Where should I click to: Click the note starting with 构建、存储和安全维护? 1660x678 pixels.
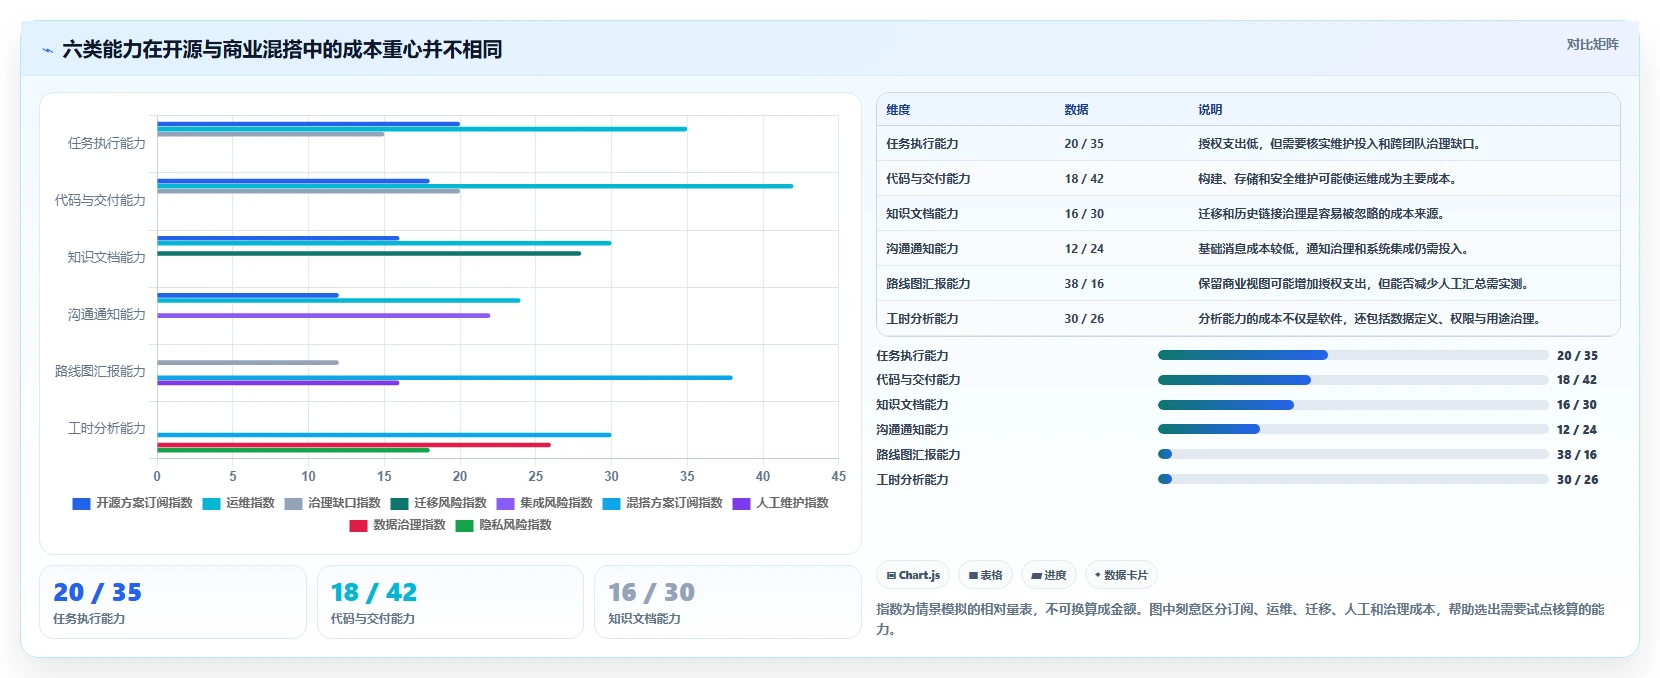pyautogui.click(x=1327, y=179)
